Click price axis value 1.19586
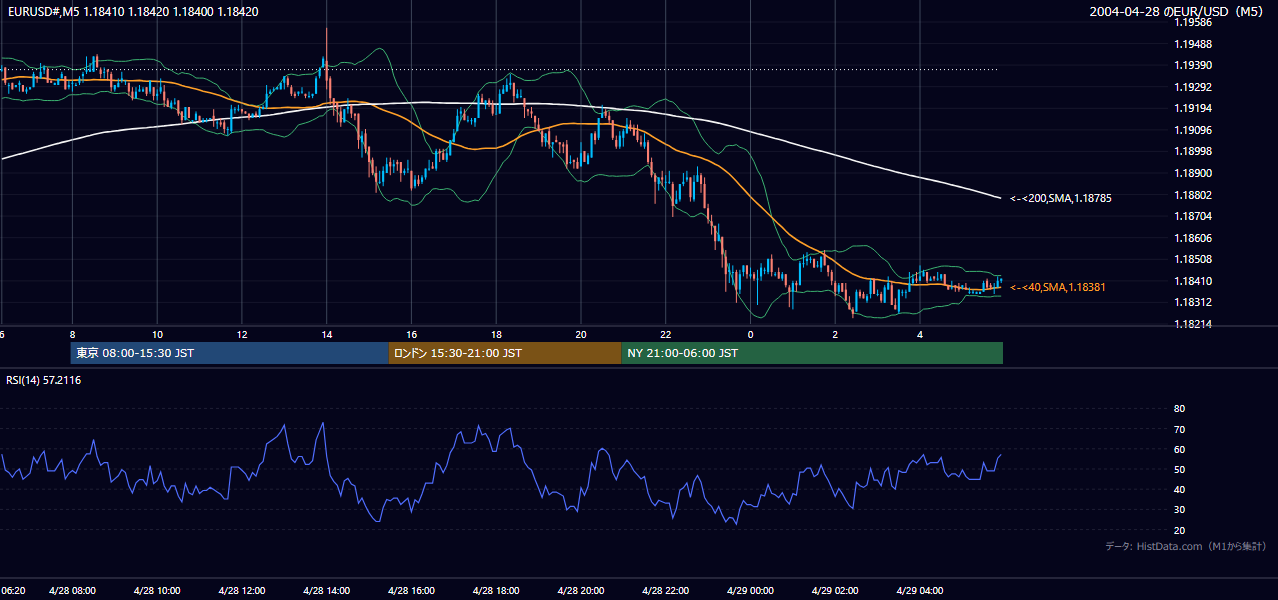 tap(1193, 22)
